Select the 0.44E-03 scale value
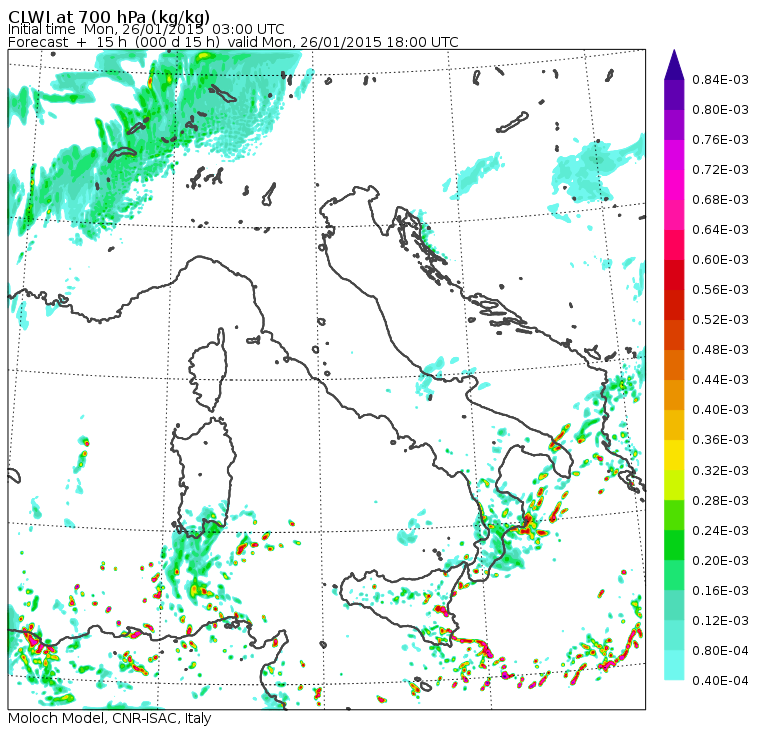The image size is (760, 731). tap(720, 380)
